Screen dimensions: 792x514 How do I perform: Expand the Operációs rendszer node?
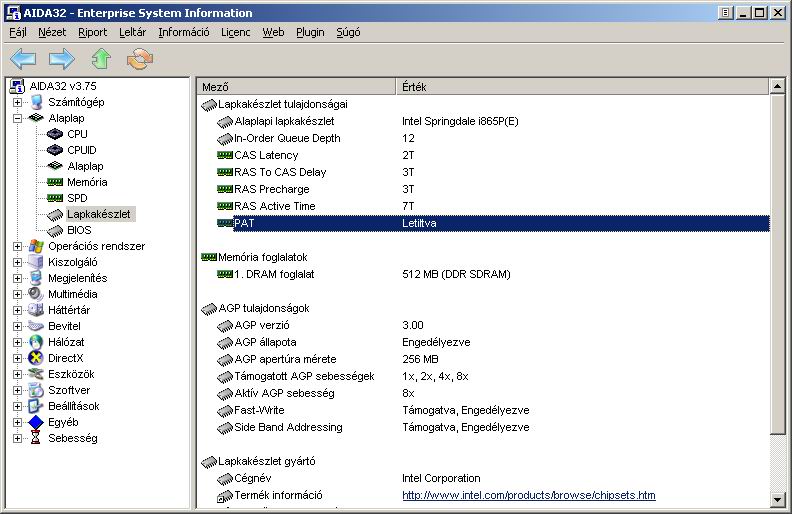click(x=17, y=246)
